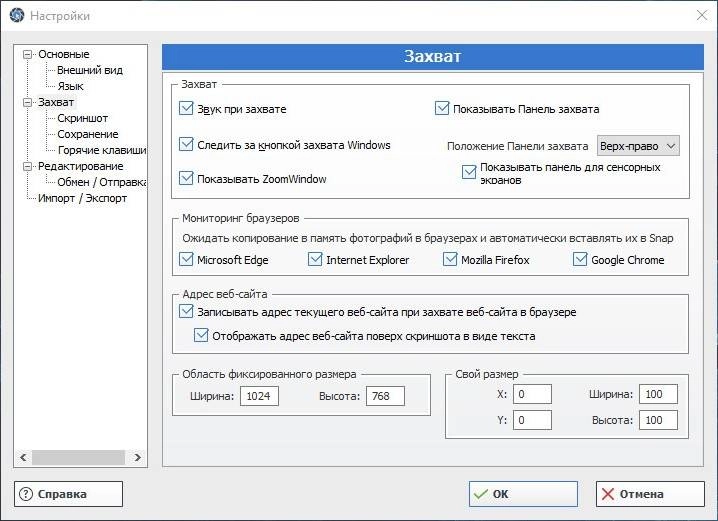The image size is (718, 521).
Task: Click fixed region Высота field 768
Action: tap(385, 396)
